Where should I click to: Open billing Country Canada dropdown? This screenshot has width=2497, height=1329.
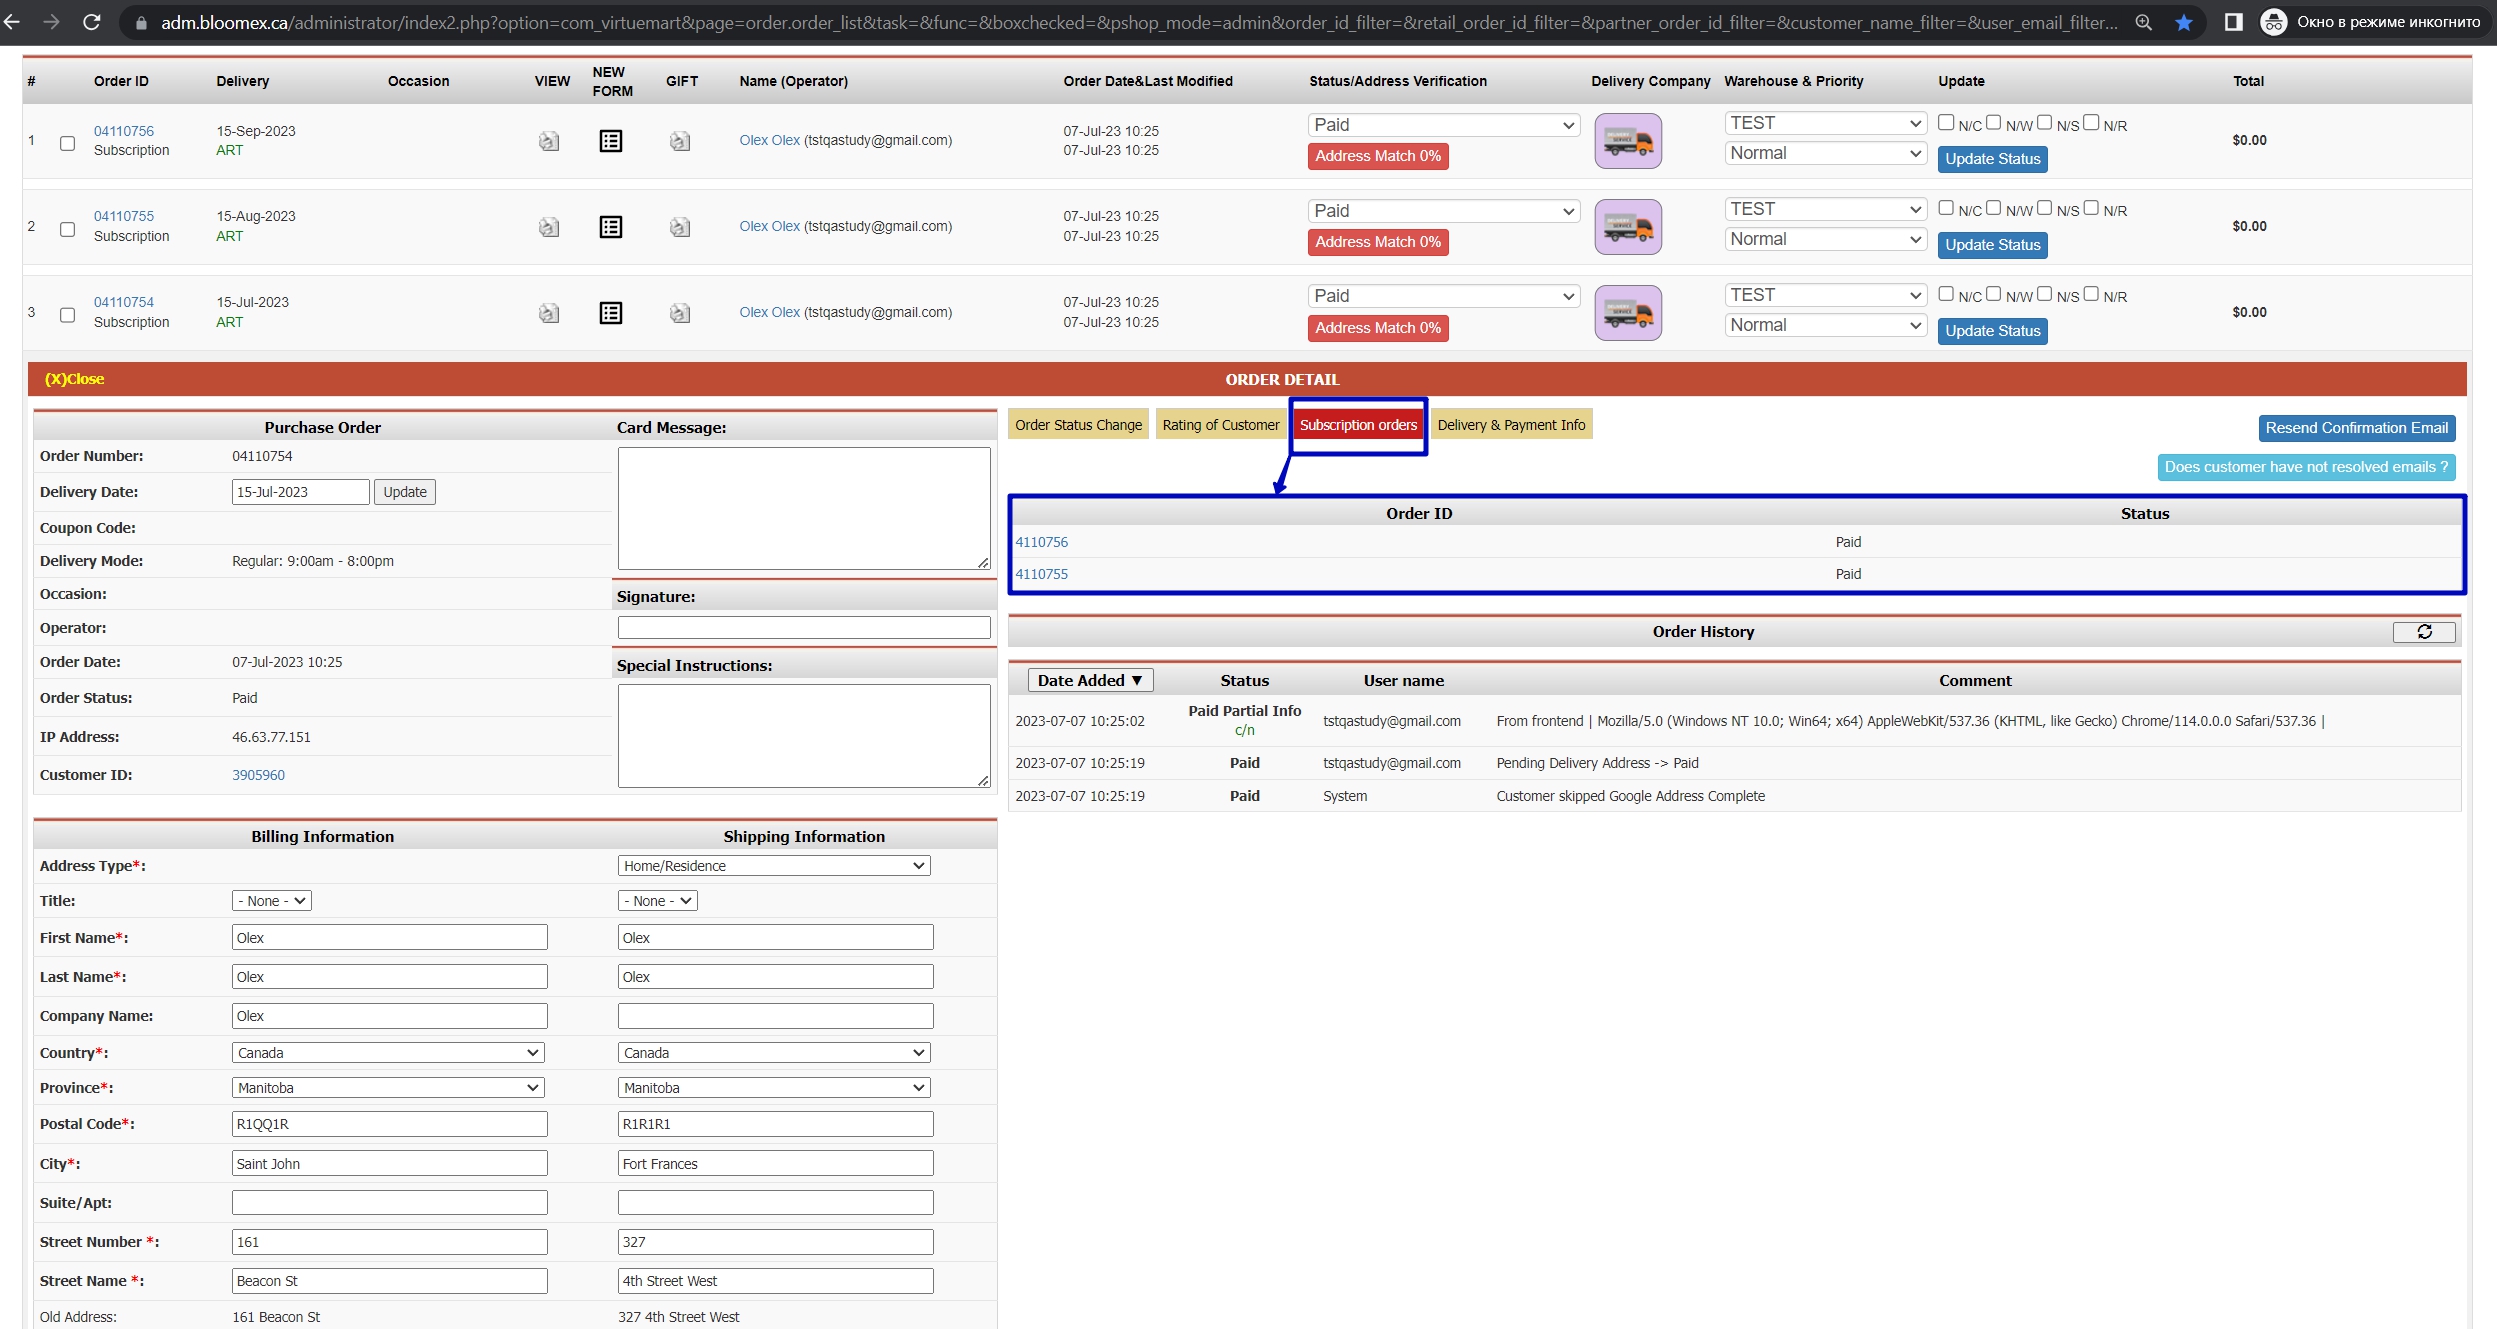tap(388, 1053)
